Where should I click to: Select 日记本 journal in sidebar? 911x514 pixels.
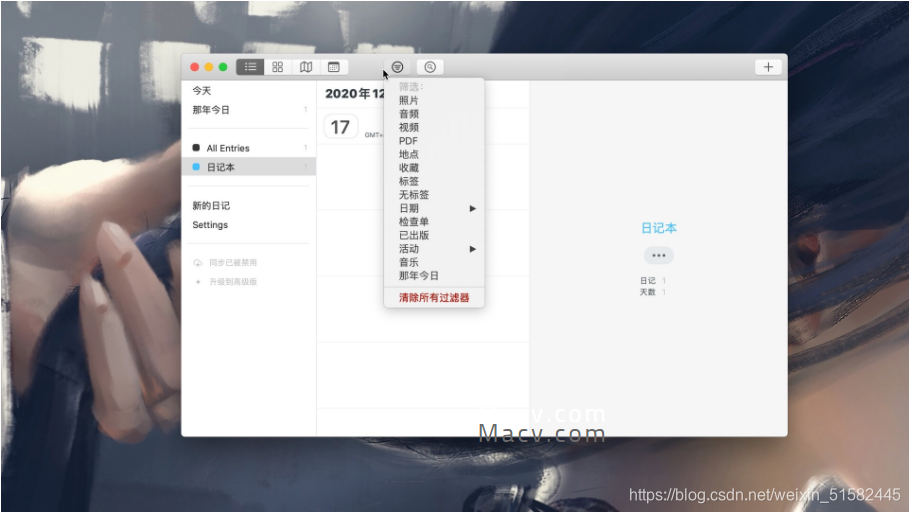coord(249,167)
